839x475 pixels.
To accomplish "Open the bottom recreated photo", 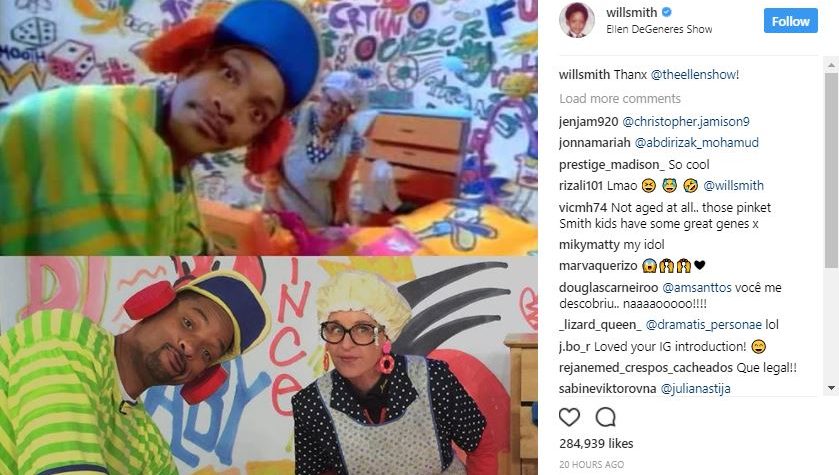I will (x=269, y=366).
